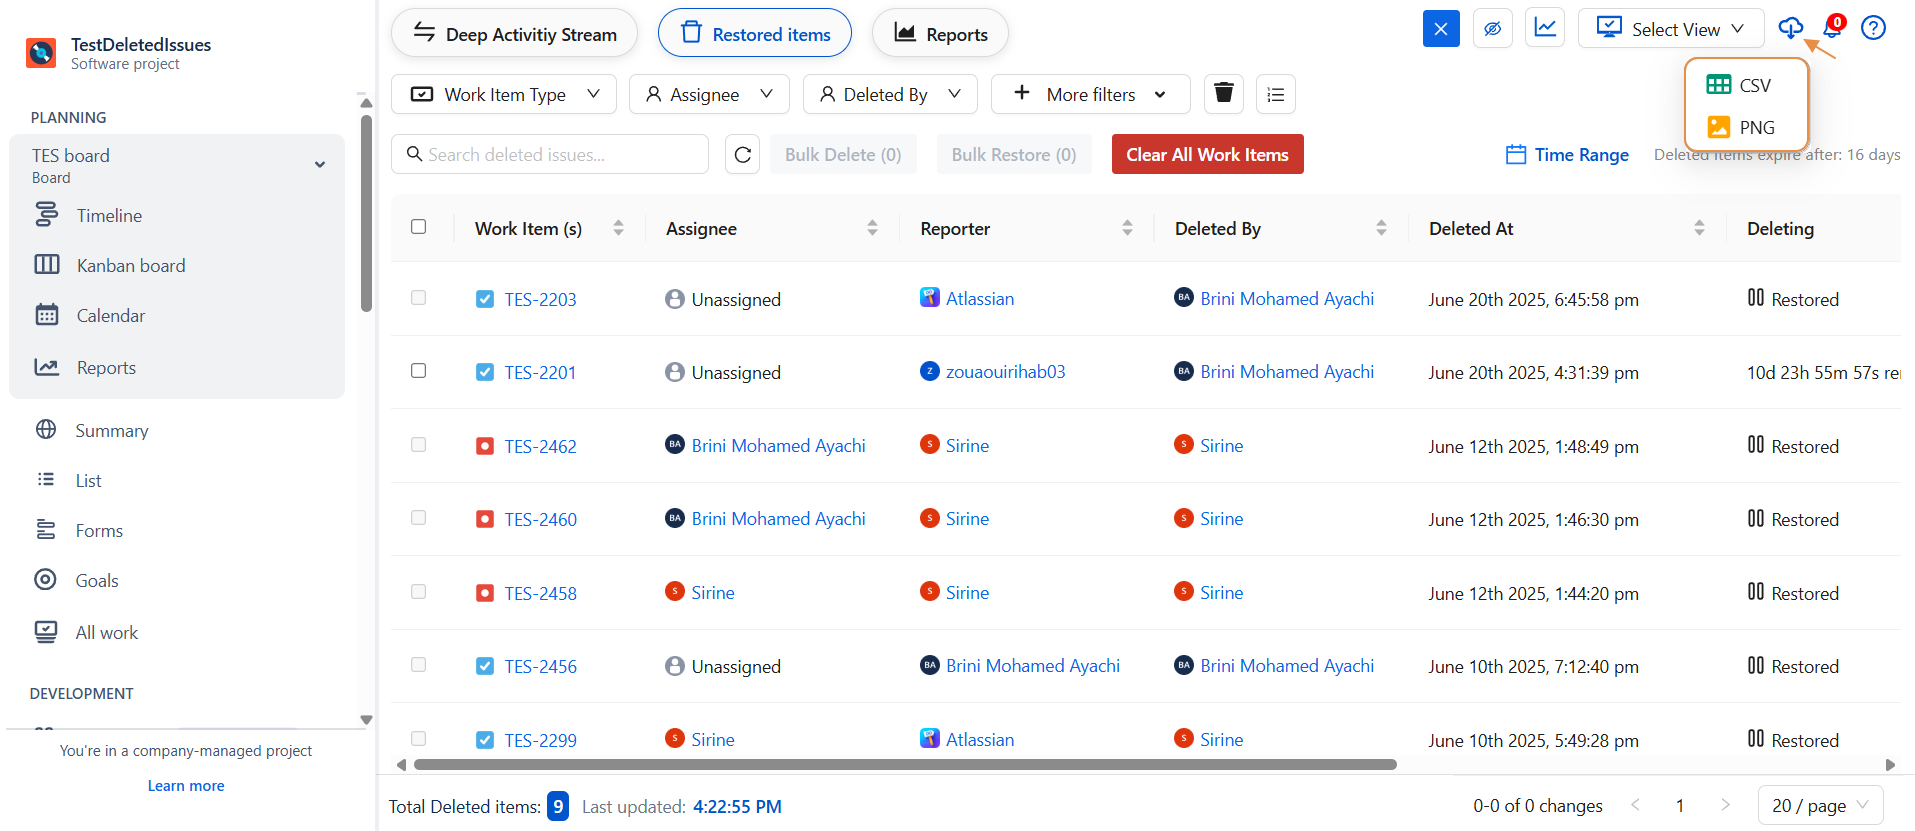Switch to the Deep Activity Stream tab

tap(514, 34)
